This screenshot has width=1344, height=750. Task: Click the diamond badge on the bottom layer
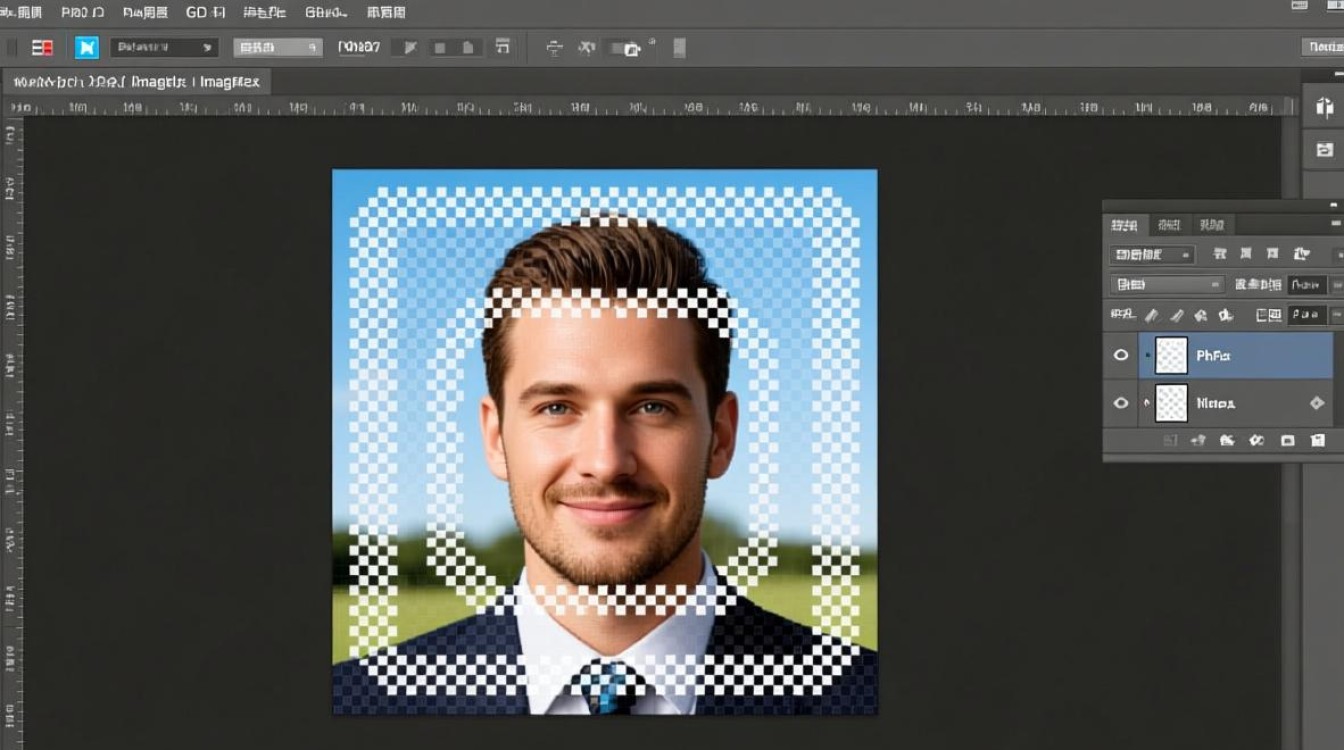1317,403
